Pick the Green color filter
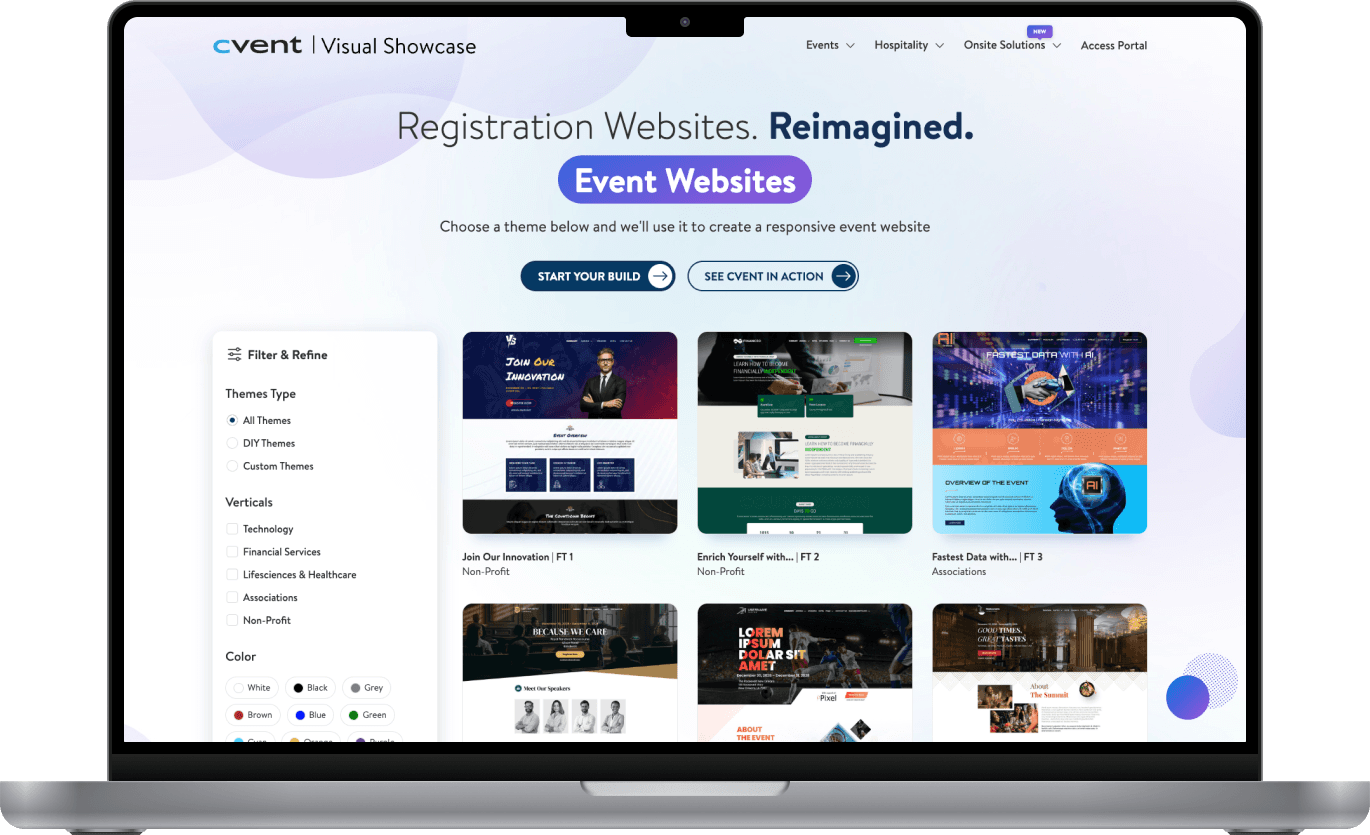The width and height of the screenshot is (1370, 835). pos(368,715)
